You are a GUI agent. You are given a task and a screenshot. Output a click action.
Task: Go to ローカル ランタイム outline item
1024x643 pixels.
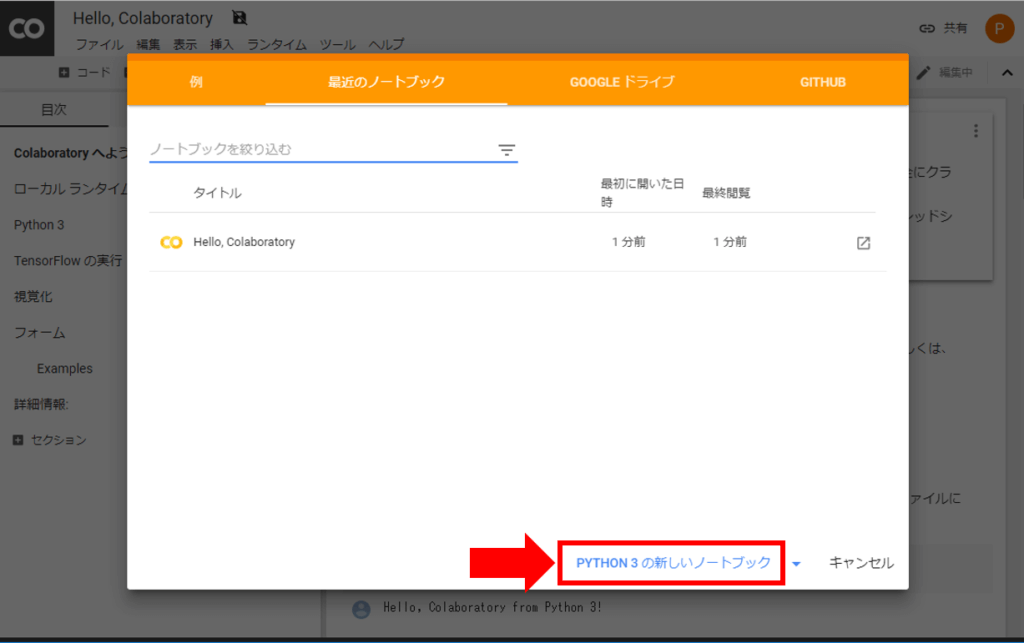(71, 189)
